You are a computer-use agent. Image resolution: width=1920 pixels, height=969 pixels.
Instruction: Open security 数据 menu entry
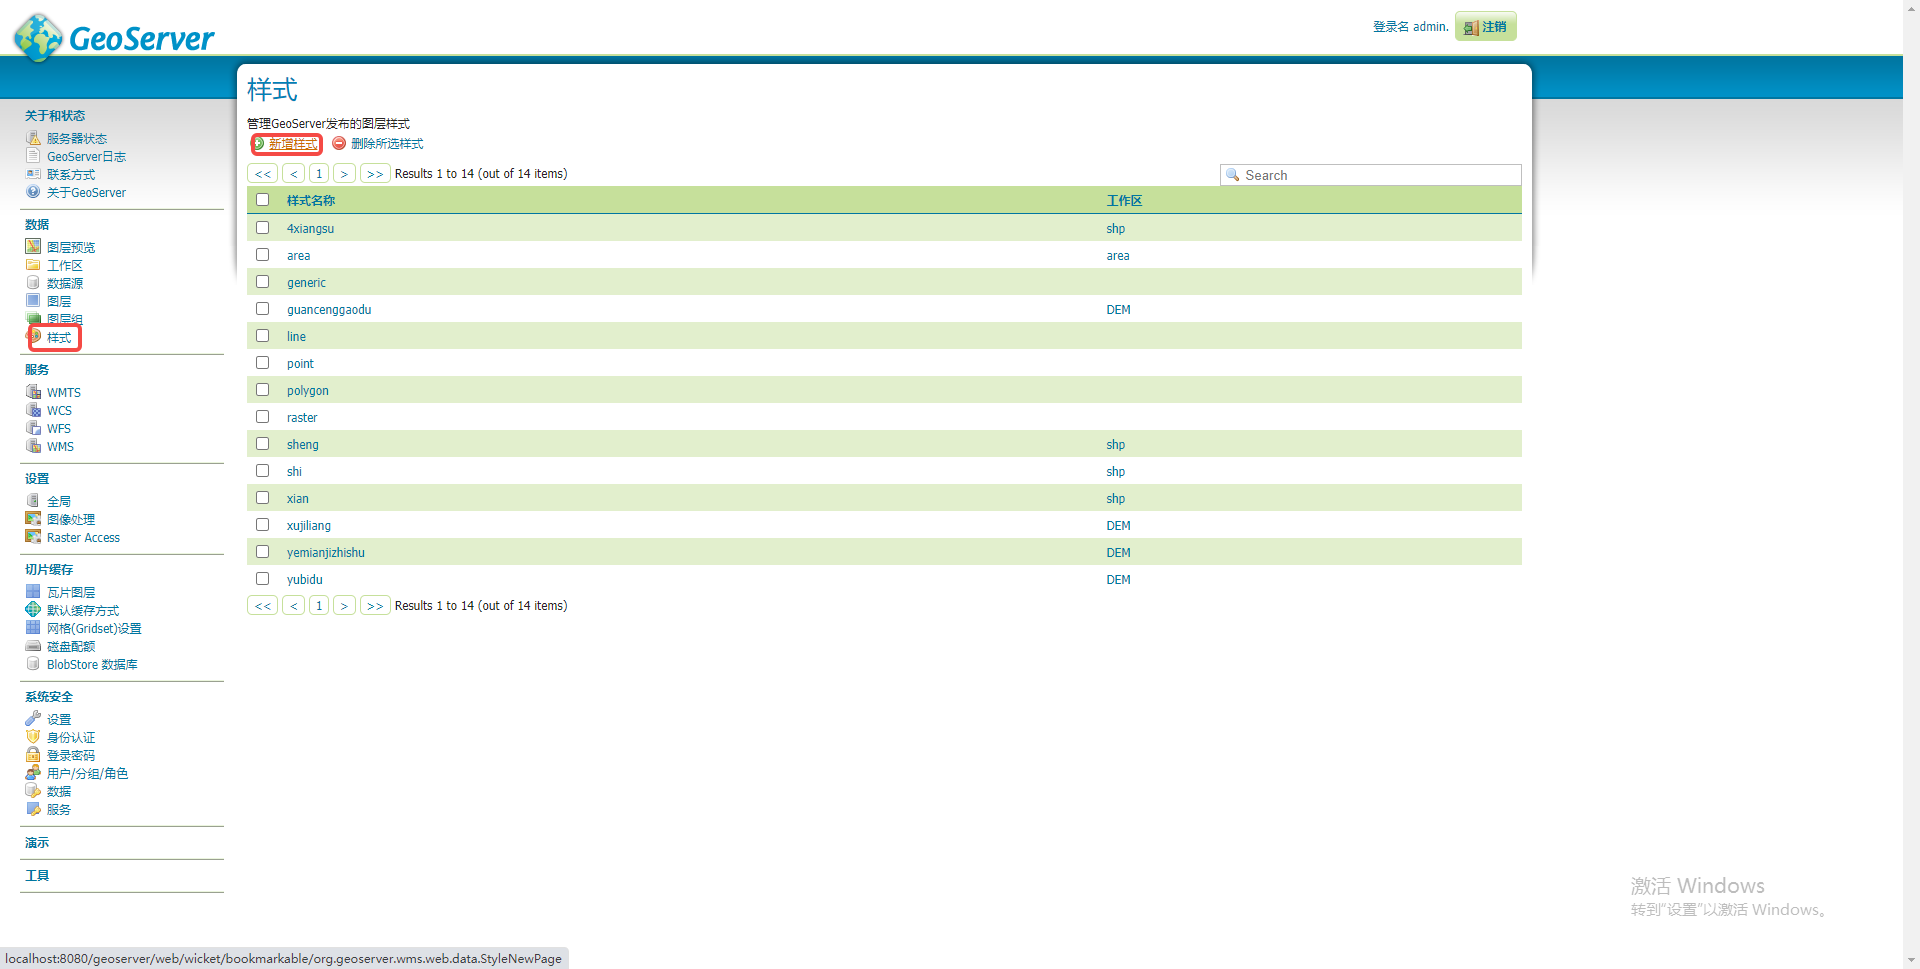click(x=59, y=792)
